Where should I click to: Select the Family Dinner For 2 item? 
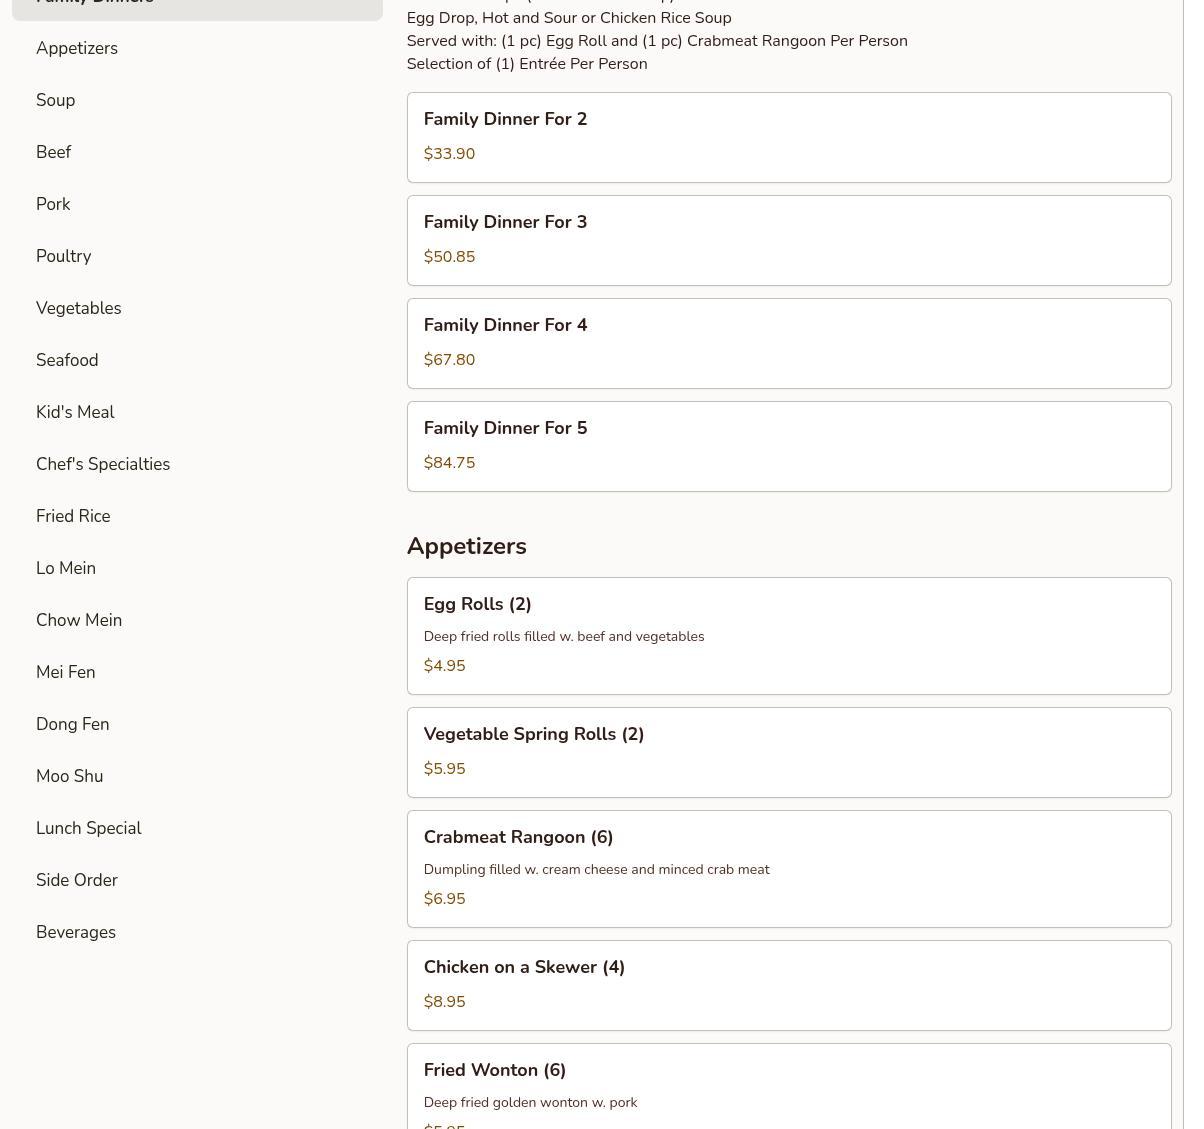pos(788,137)
